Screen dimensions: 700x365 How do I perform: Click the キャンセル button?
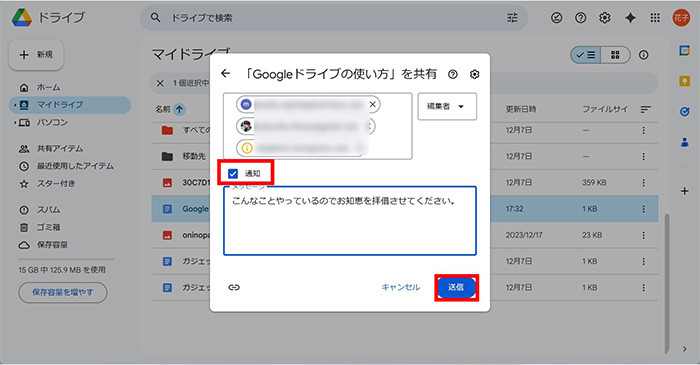point(400,287)
